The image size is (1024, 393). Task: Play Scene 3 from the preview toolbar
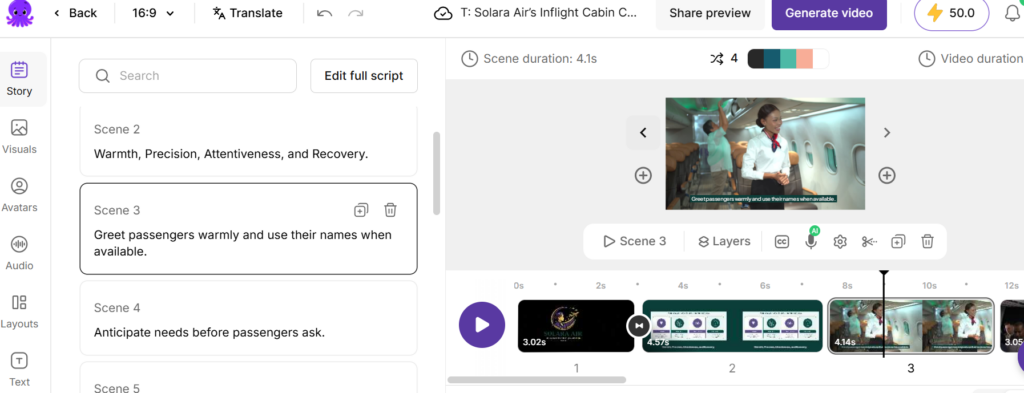[635, 242]
